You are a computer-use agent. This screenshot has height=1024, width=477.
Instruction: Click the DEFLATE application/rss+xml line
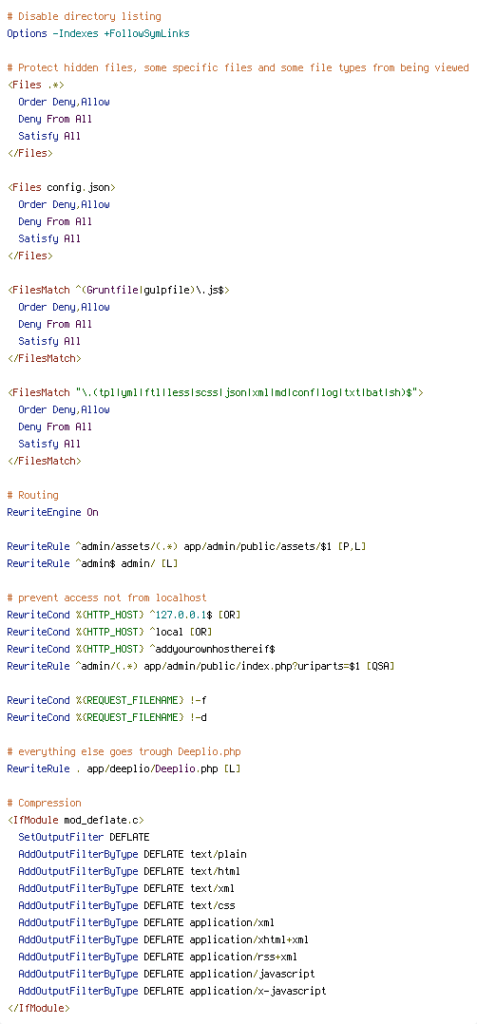(158, 956)
